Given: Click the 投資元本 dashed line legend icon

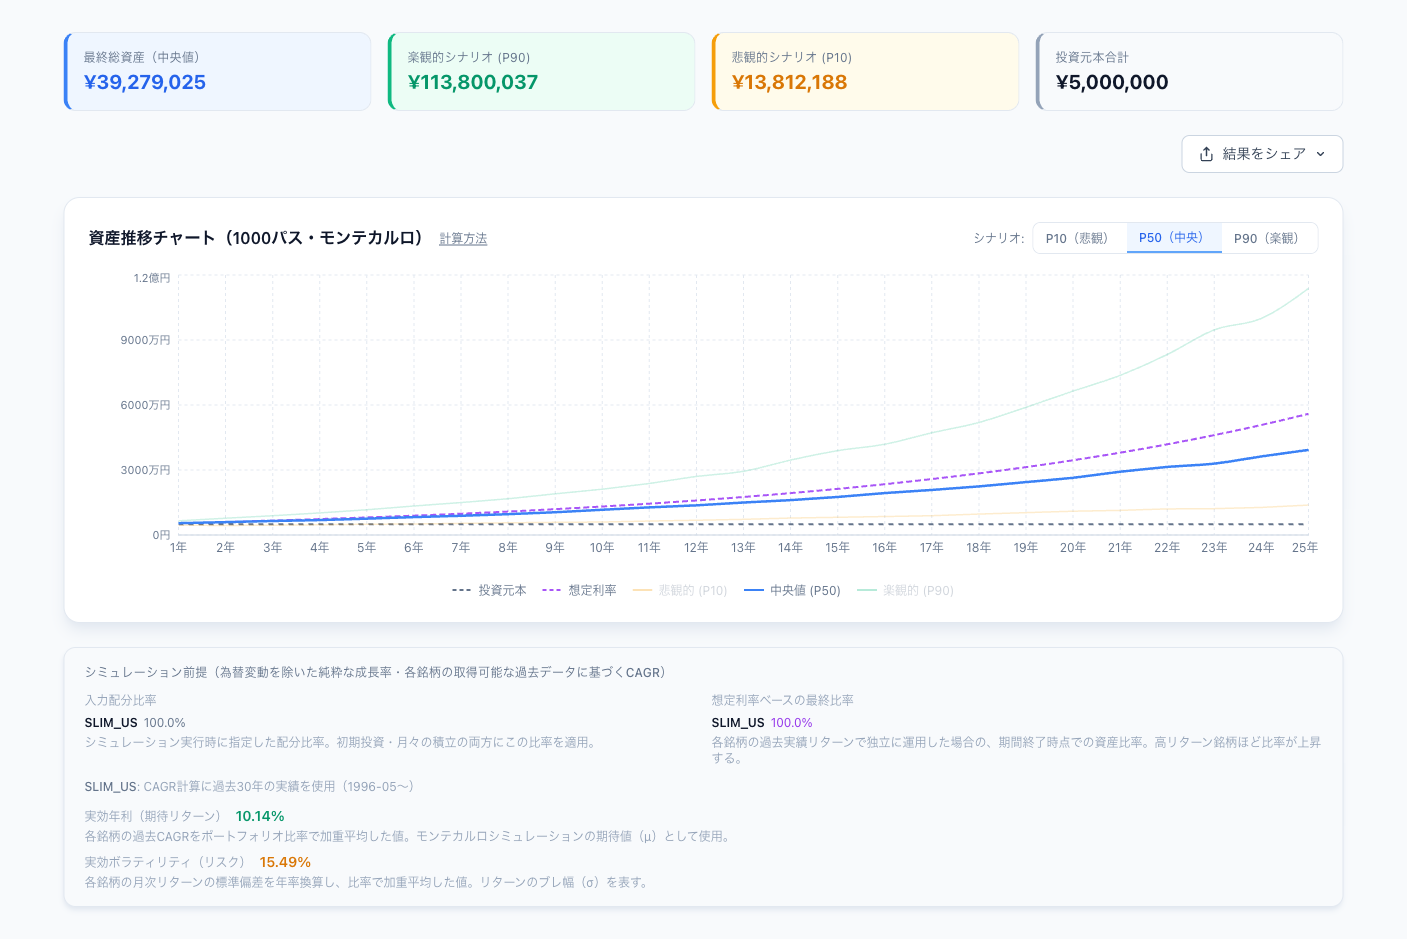Looking at the screenshot, I should (x=462, y=591).
